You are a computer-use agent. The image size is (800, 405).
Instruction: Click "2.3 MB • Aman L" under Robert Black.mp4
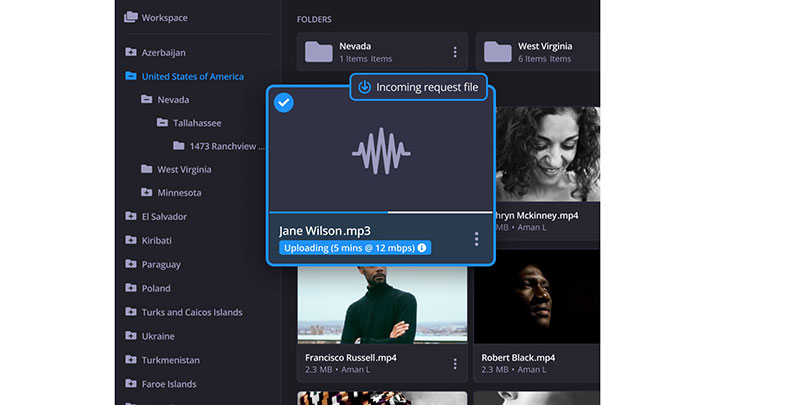coord(513,369)
